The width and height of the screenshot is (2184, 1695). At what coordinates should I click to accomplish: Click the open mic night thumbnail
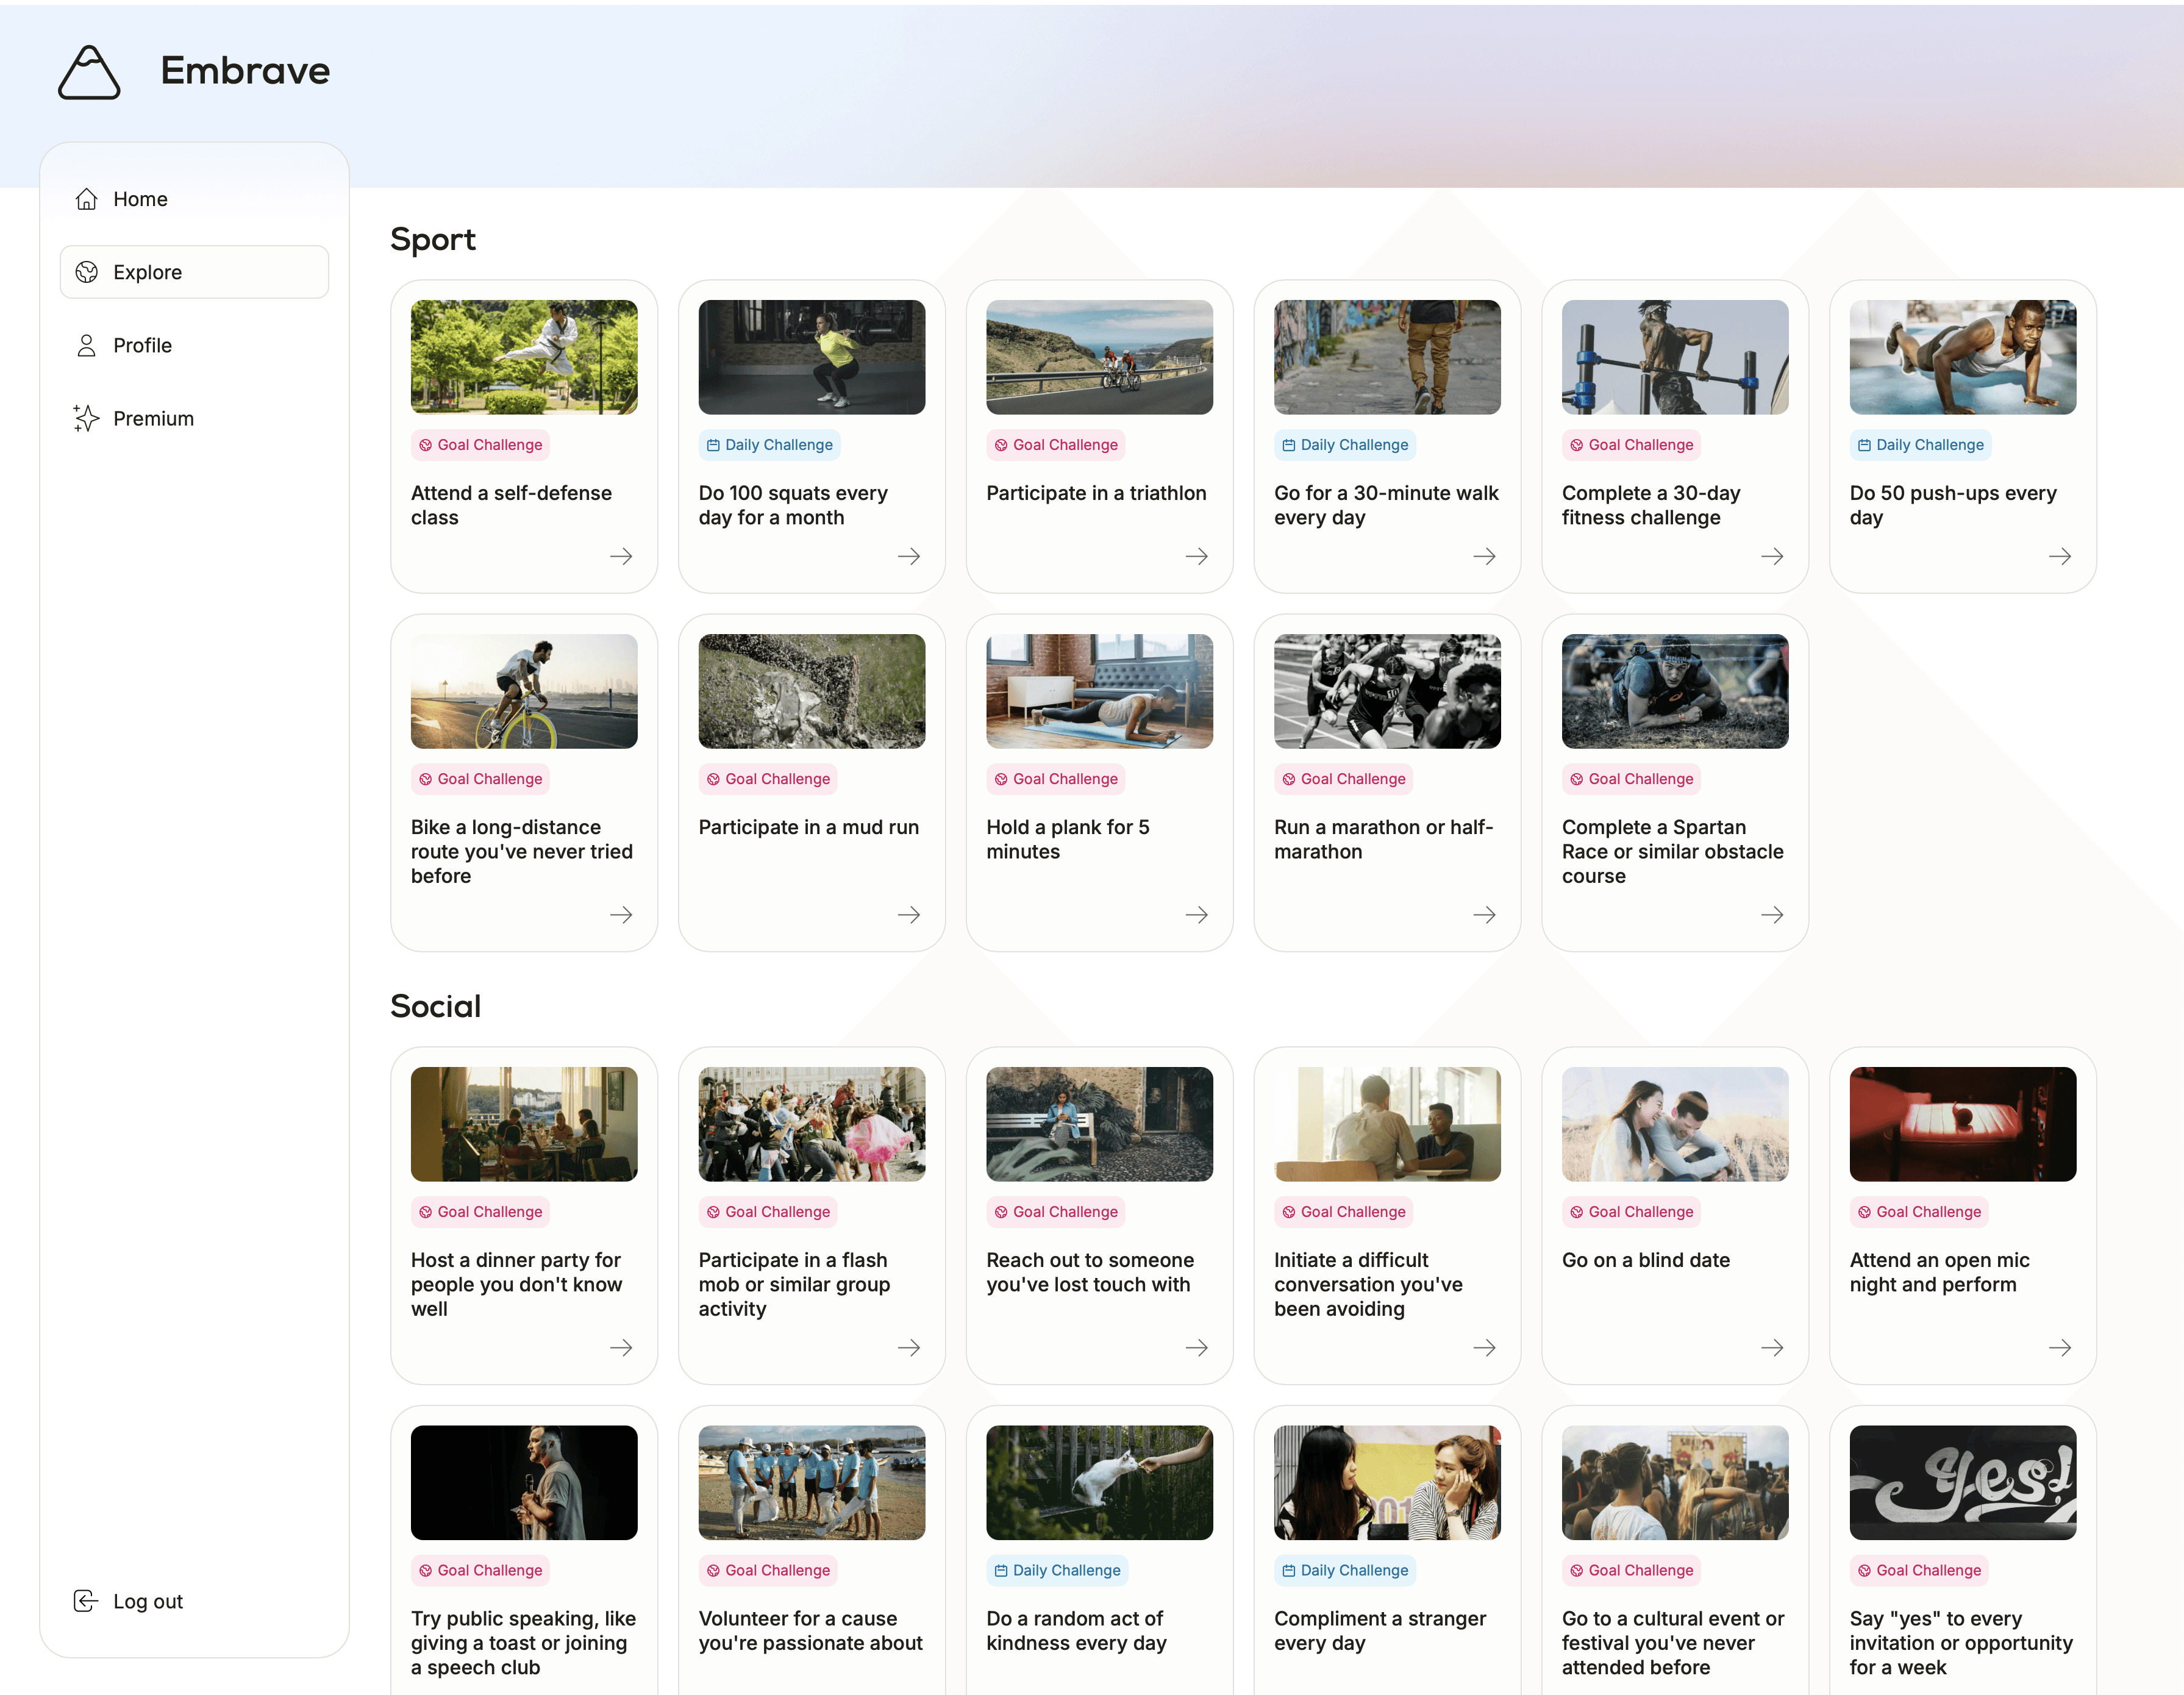1962,1124
